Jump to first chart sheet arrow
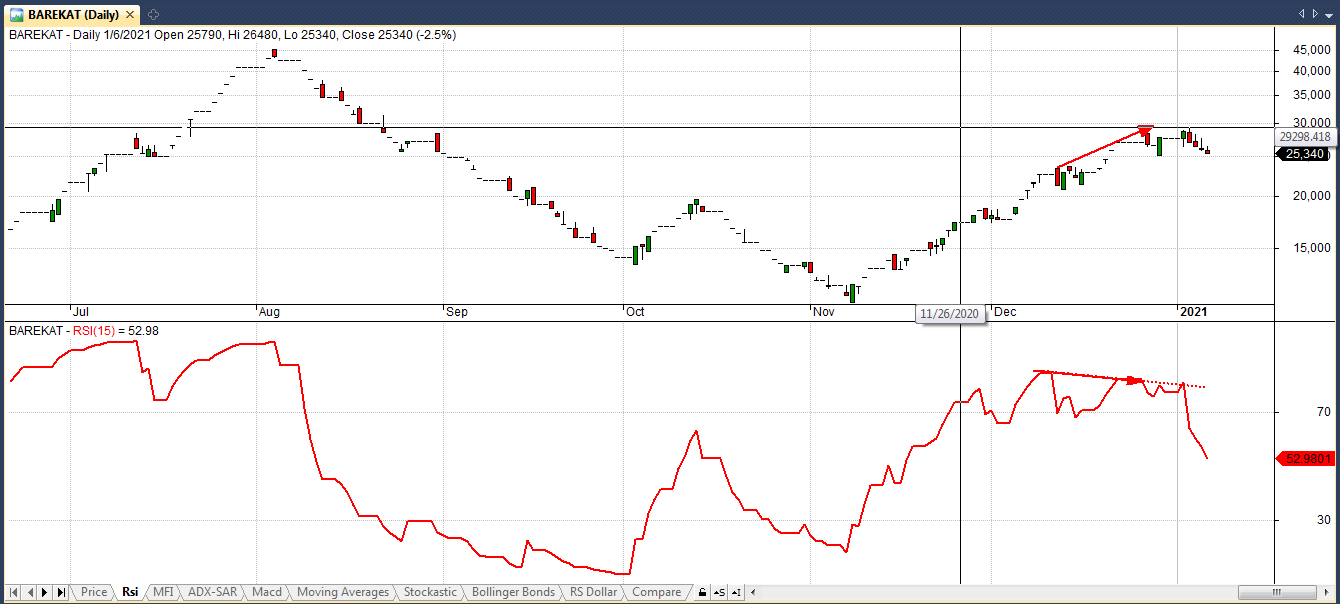The image size is (1340, 604). point(15,593)
